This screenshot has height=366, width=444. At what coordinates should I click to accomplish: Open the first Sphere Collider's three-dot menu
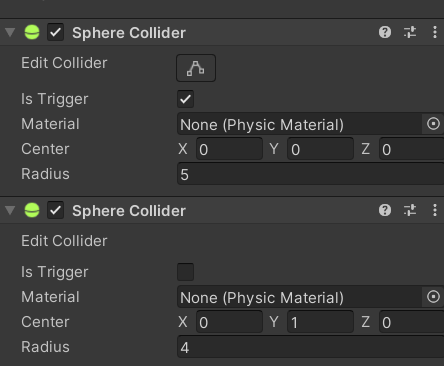[x=435, y=32]
